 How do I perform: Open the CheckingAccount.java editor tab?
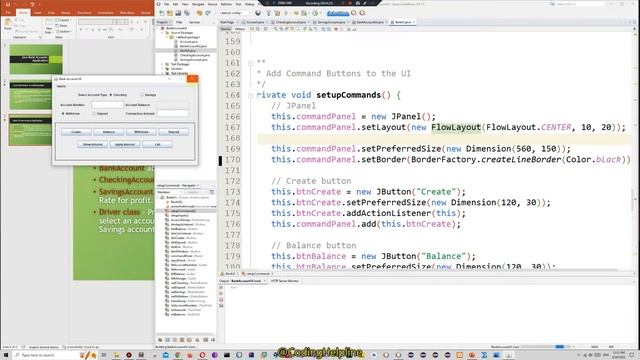point(291,22)
